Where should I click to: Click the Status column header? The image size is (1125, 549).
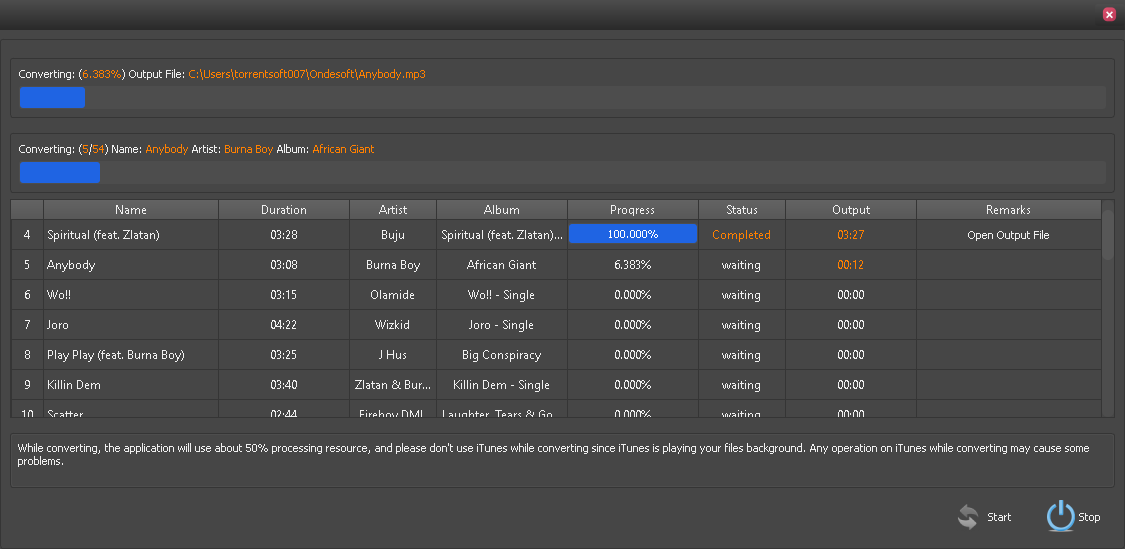coord(741,210)
